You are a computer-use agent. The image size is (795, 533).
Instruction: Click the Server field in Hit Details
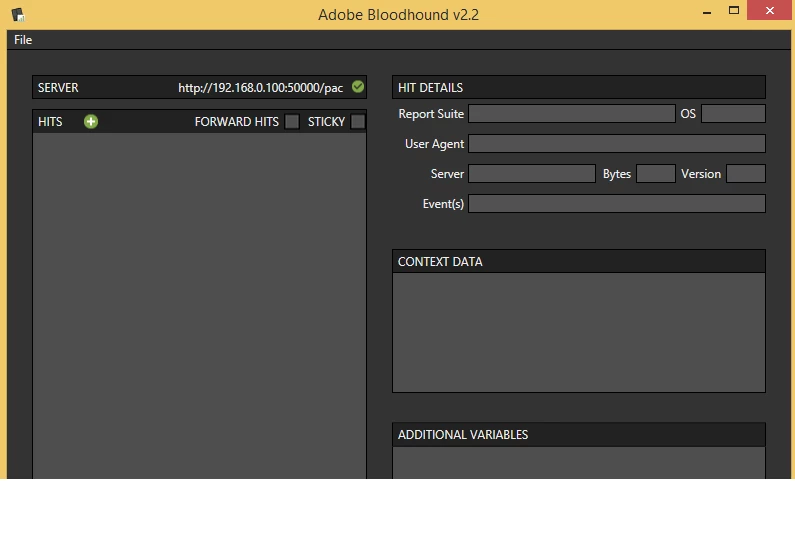click(x=532, y=173)
